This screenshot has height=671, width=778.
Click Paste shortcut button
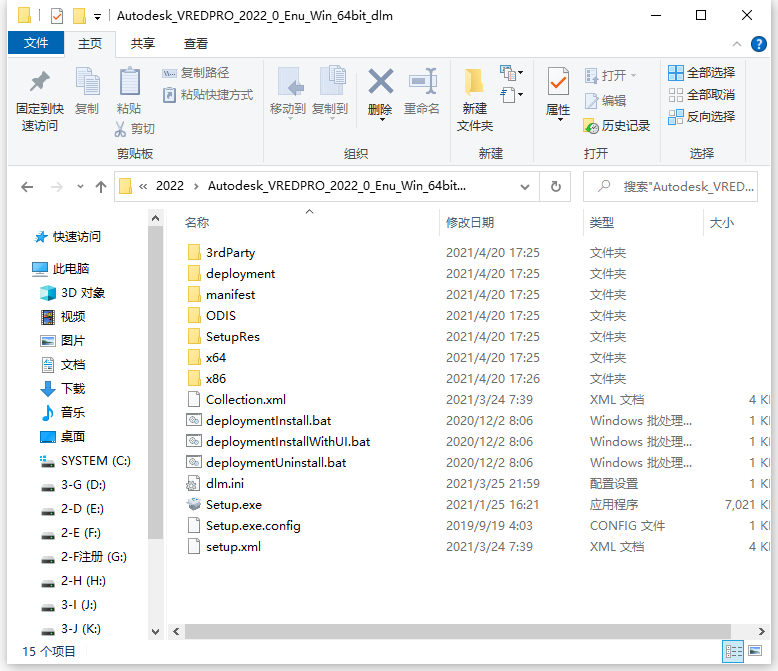point(208,95)
